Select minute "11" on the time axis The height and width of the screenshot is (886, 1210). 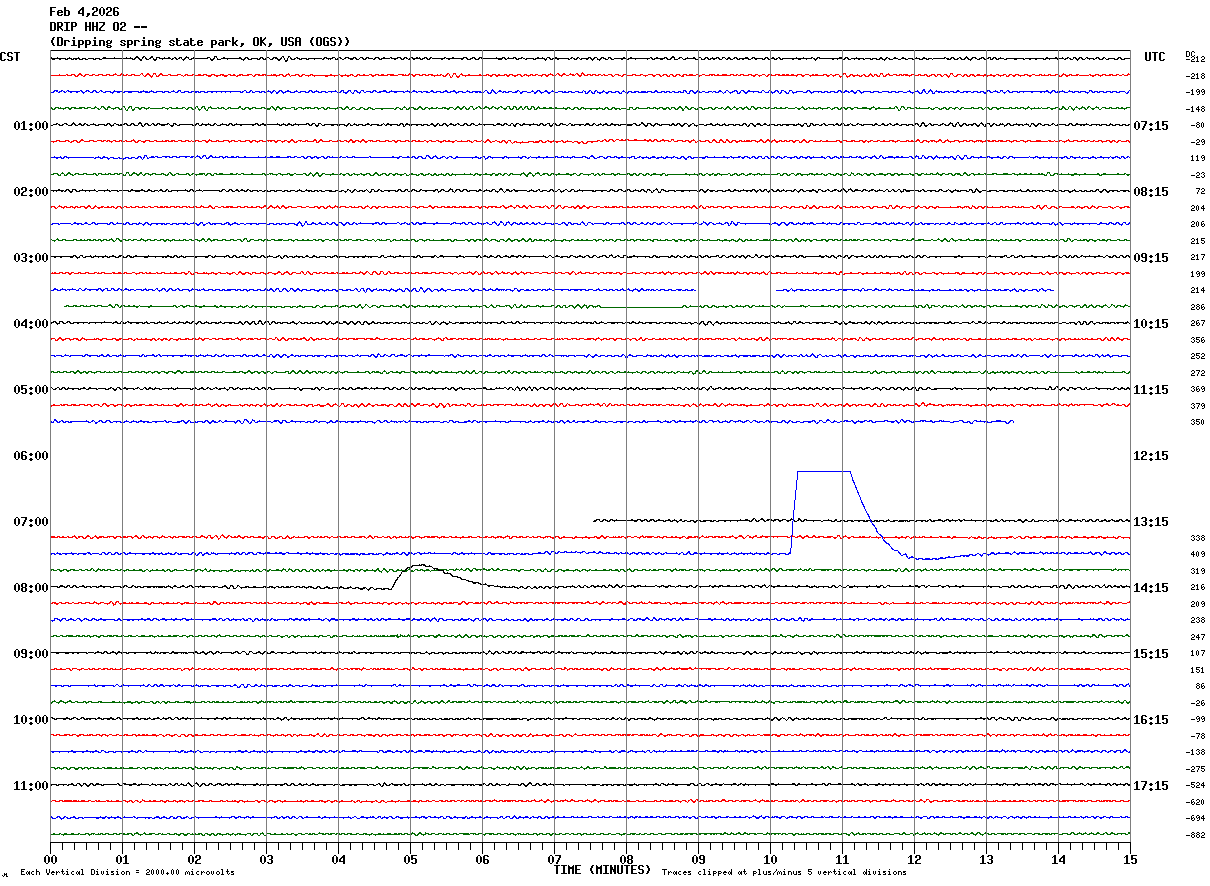click(842, 860)
